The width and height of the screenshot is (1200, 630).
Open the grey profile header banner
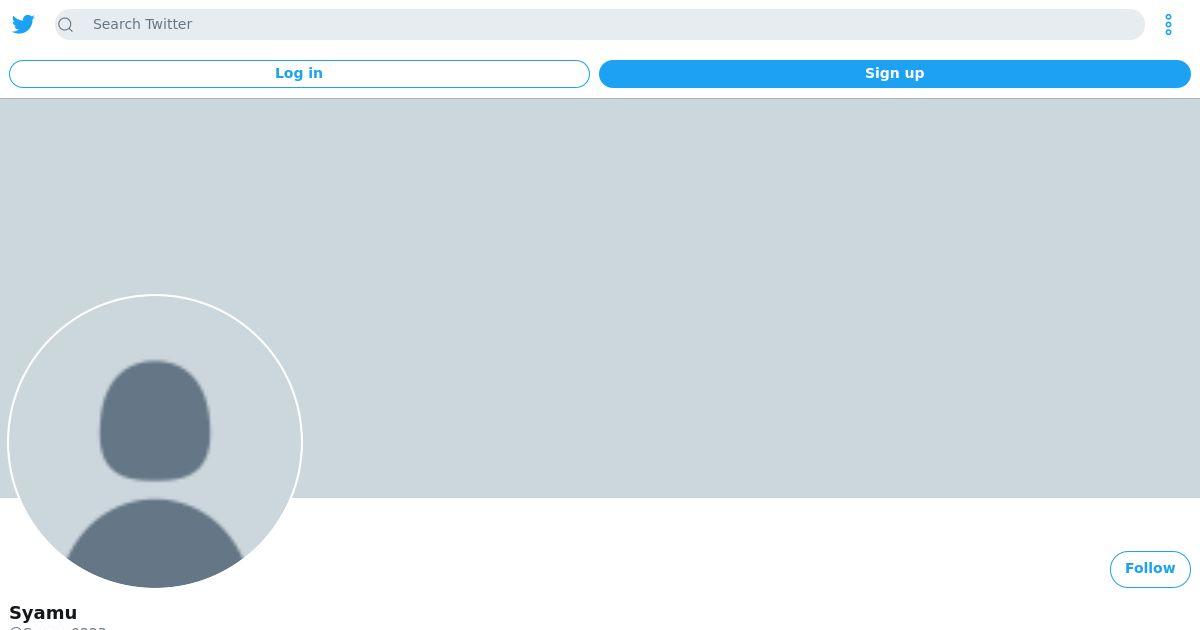600,298
